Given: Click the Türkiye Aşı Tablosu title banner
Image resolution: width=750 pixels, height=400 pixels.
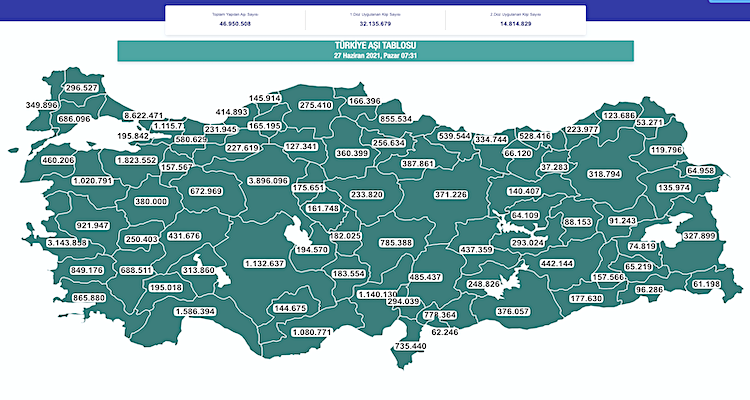Looking at the screenshot, I should point(376,51).
